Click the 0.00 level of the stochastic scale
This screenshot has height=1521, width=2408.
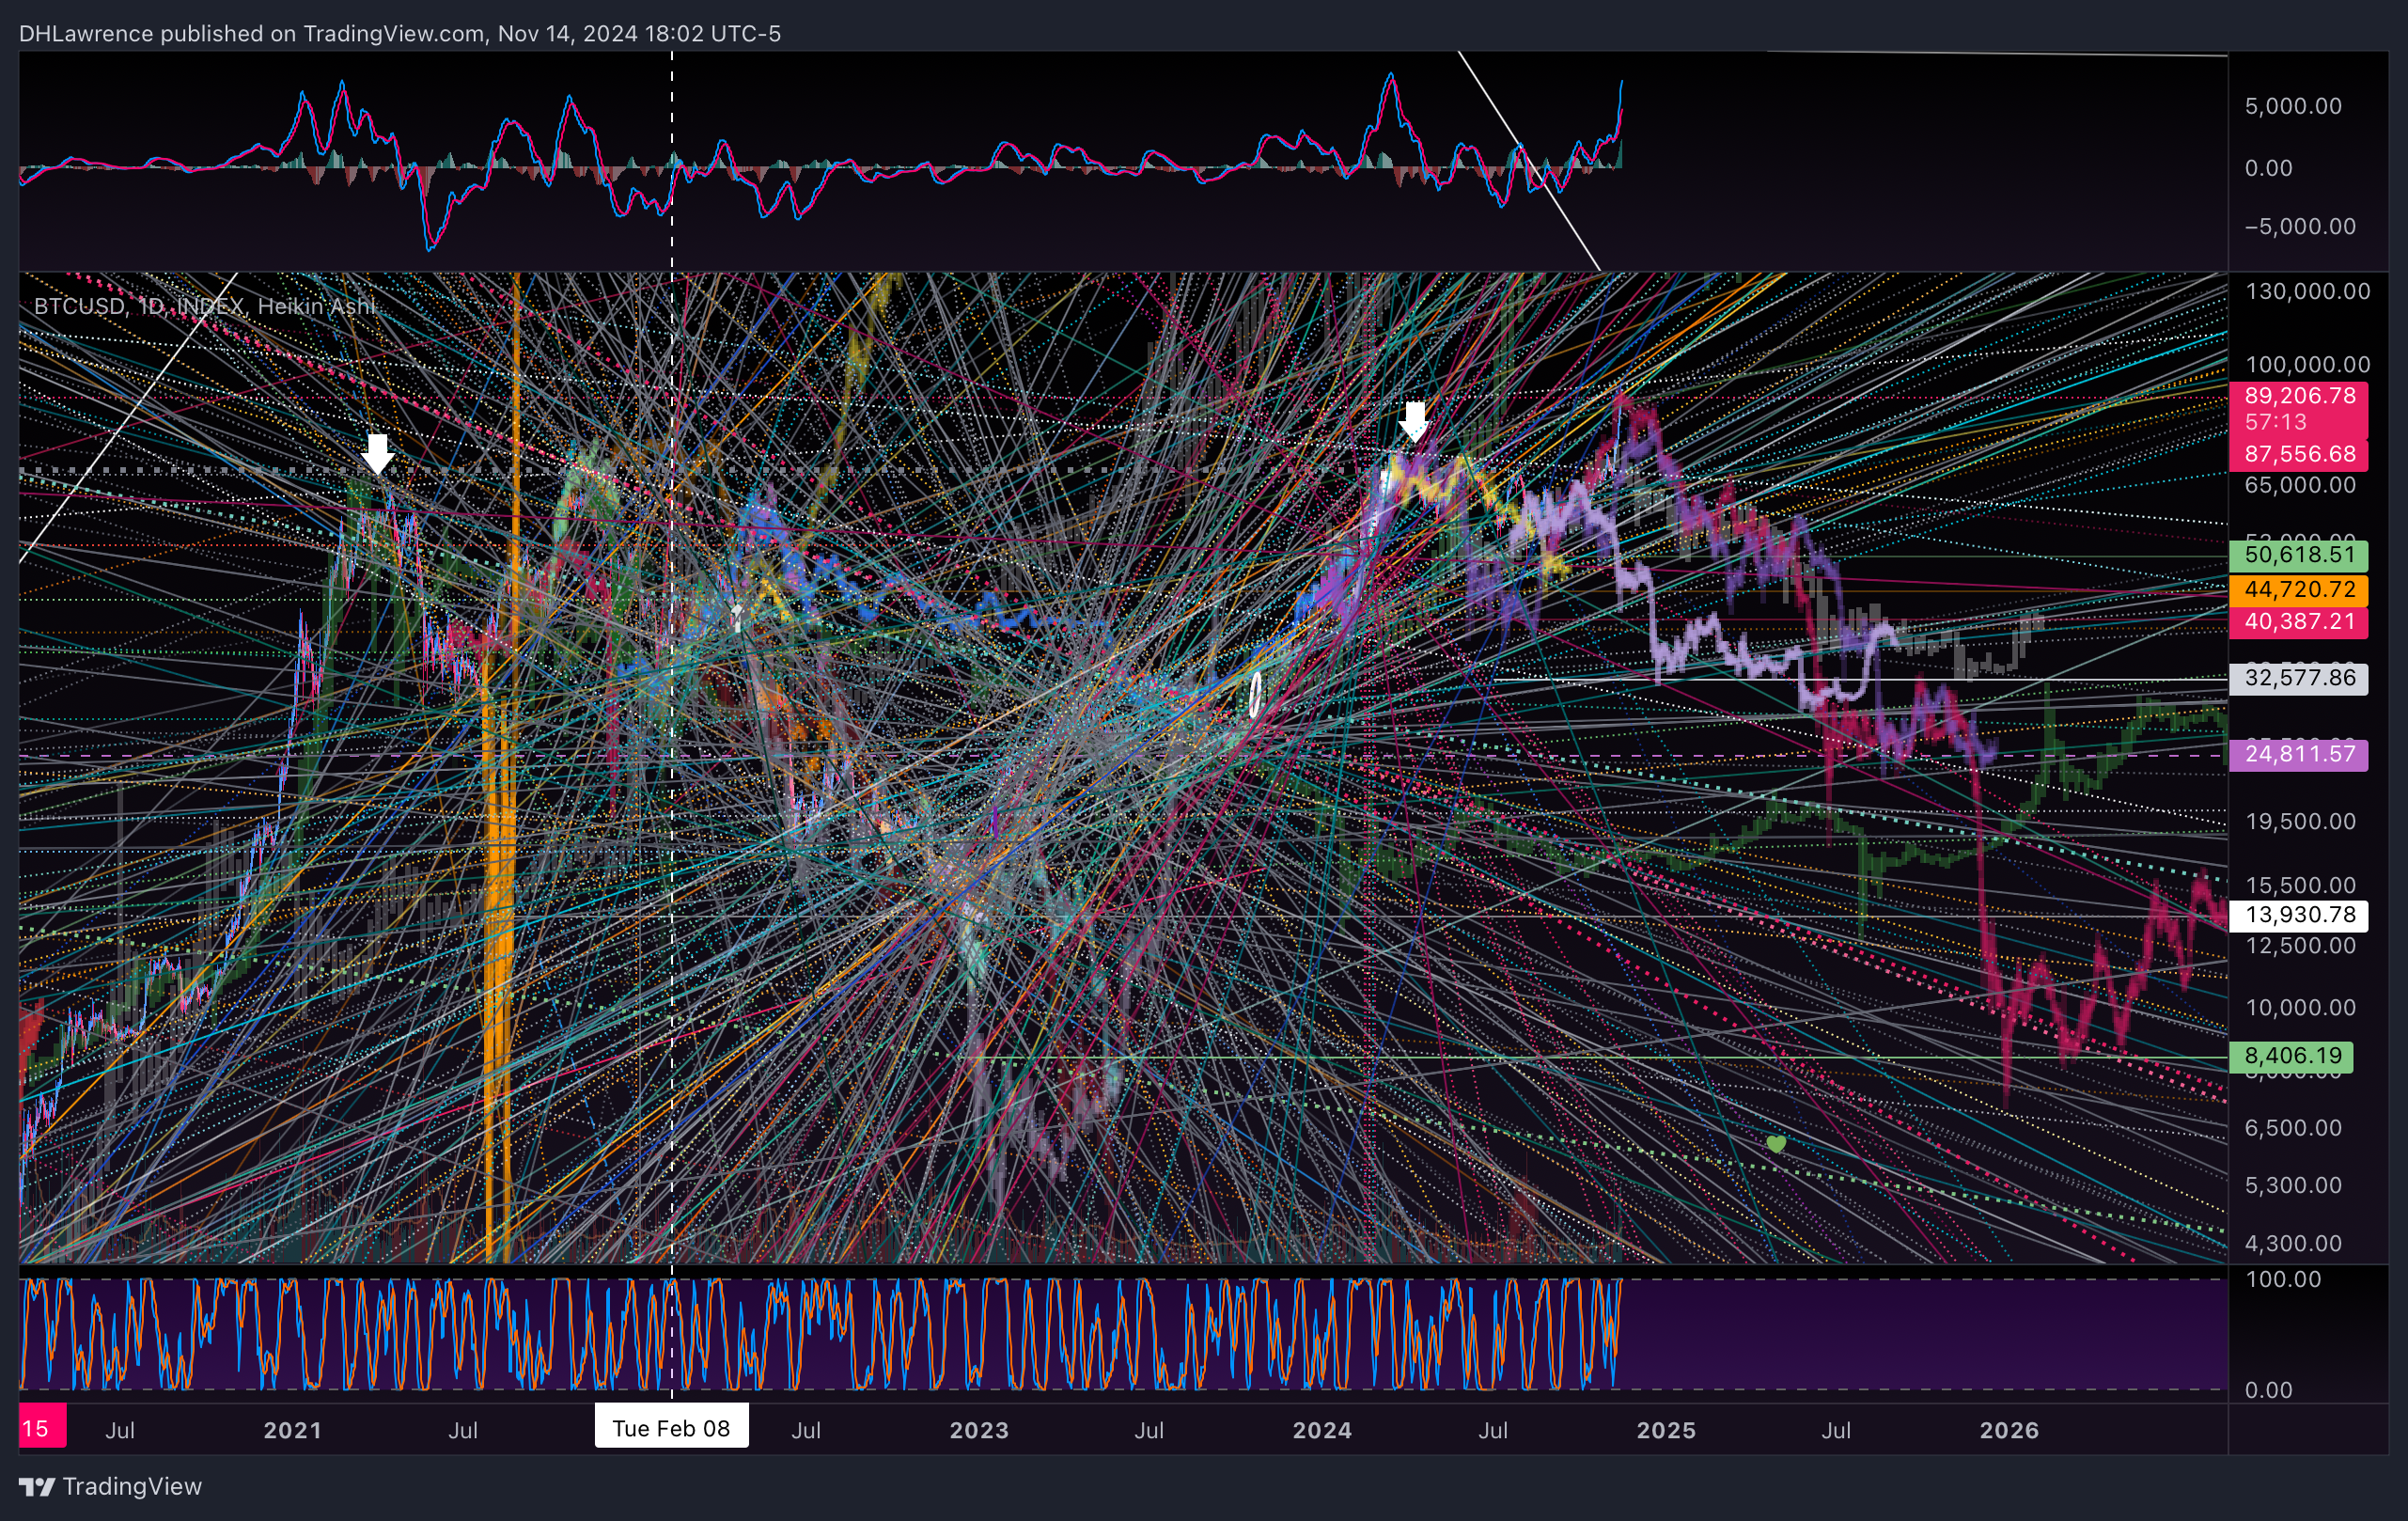coord(2268,1390)
